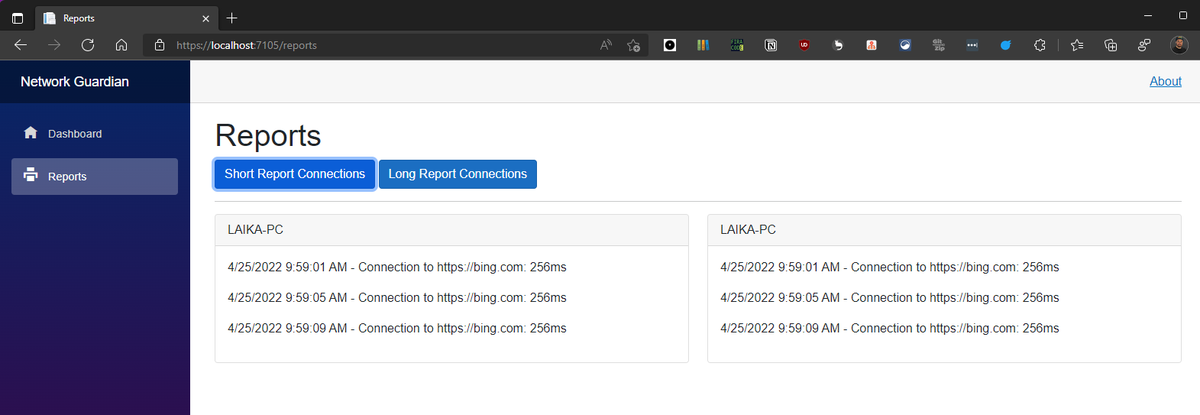Open the Notion extension icon
1200x415 pixels.
pos(771,45)
